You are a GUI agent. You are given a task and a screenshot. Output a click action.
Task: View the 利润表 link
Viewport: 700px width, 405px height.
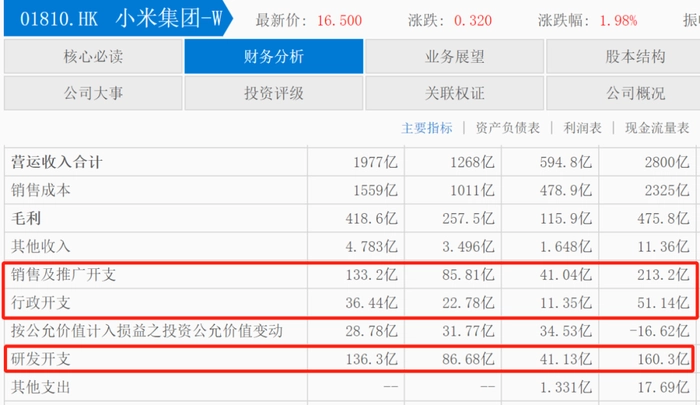(582, 128)
